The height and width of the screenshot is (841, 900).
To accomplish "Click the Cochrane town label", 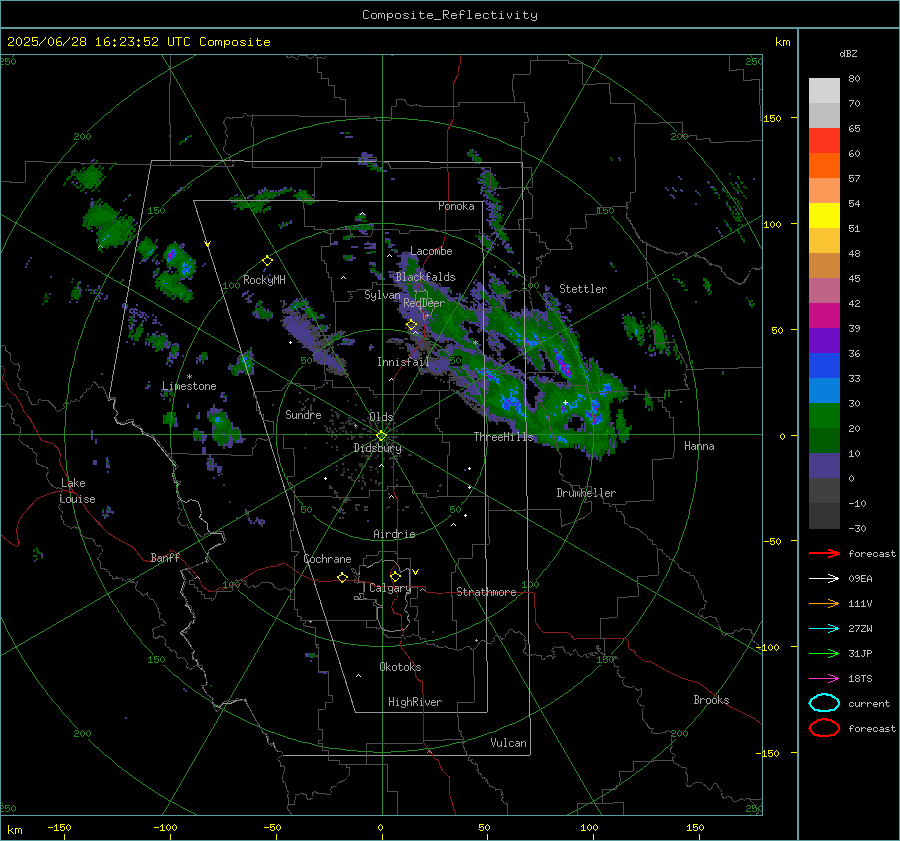I will [327, 559].
